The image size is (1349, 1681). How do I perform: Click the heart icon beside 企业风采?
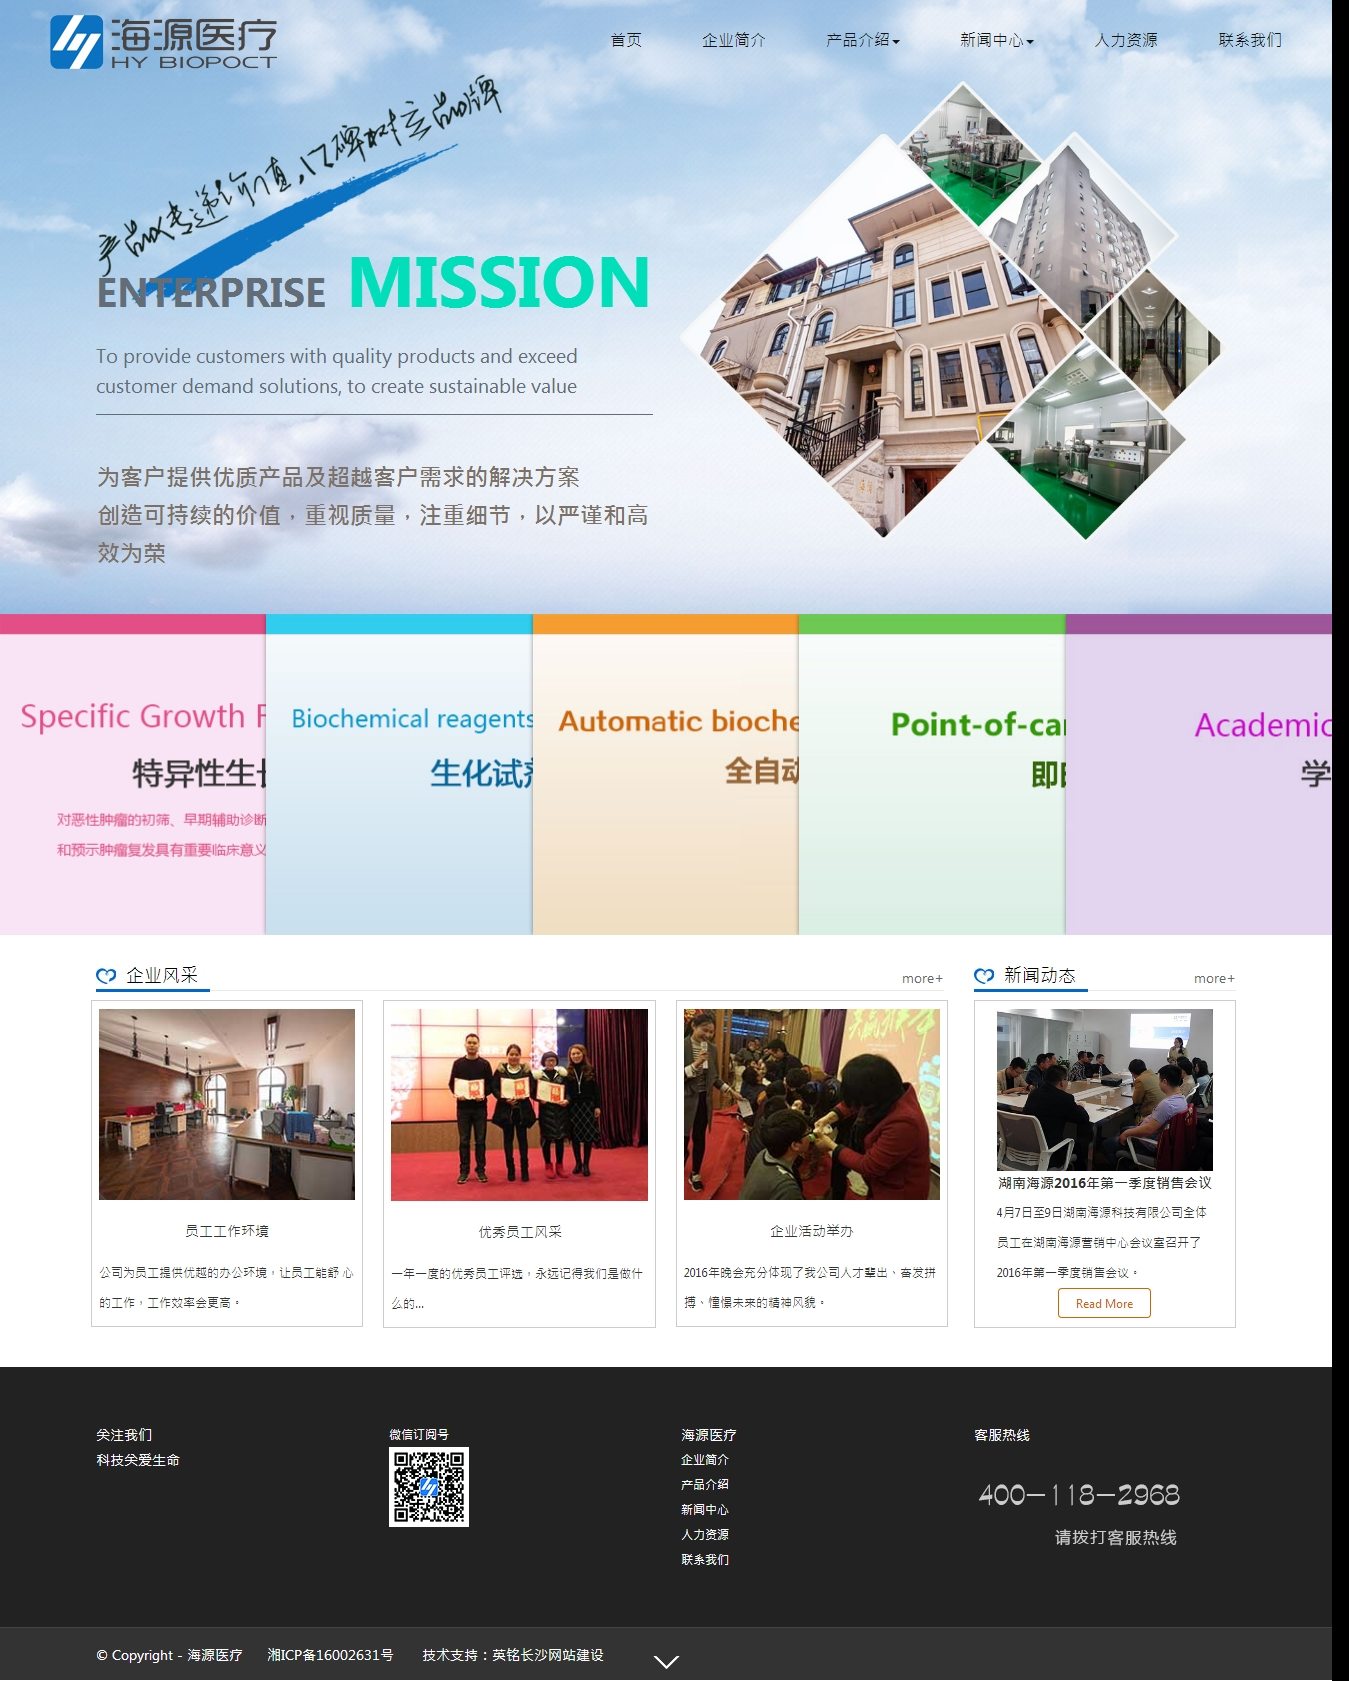point(106,976)
